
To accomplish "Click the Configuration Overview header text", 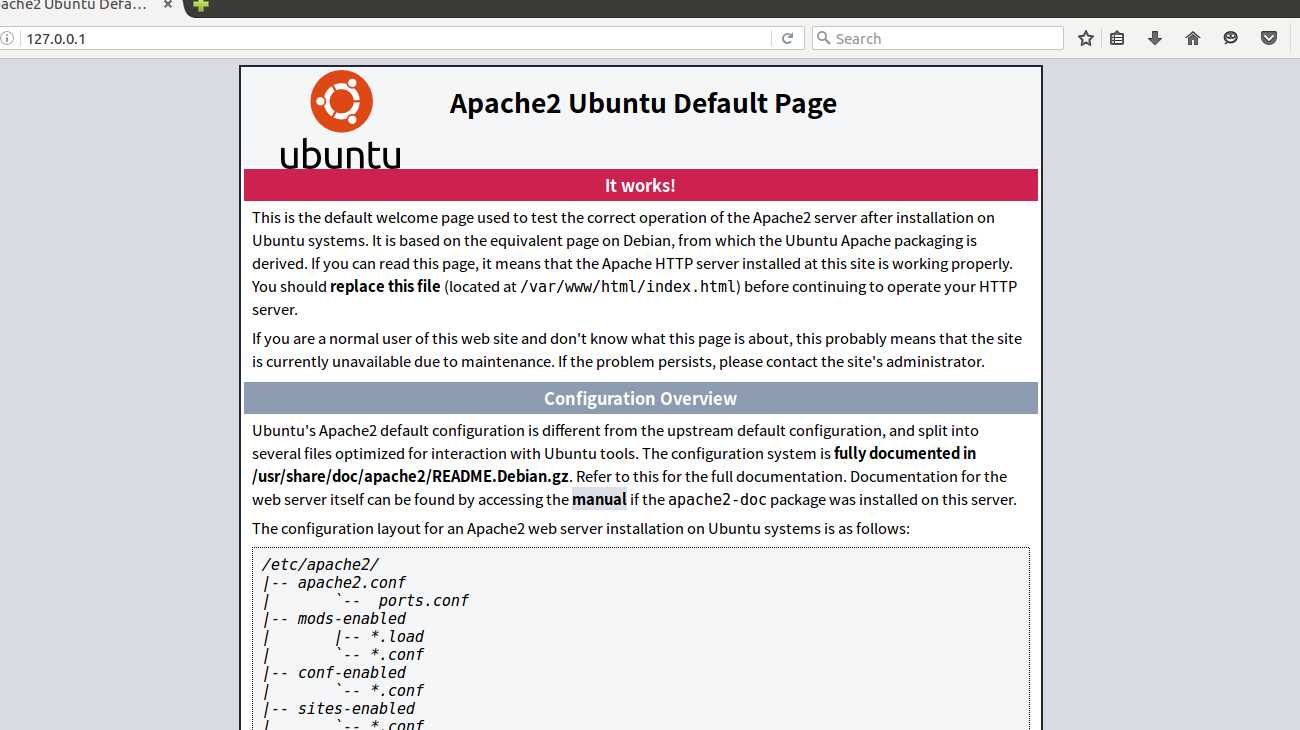I will (x=640, y=398).
